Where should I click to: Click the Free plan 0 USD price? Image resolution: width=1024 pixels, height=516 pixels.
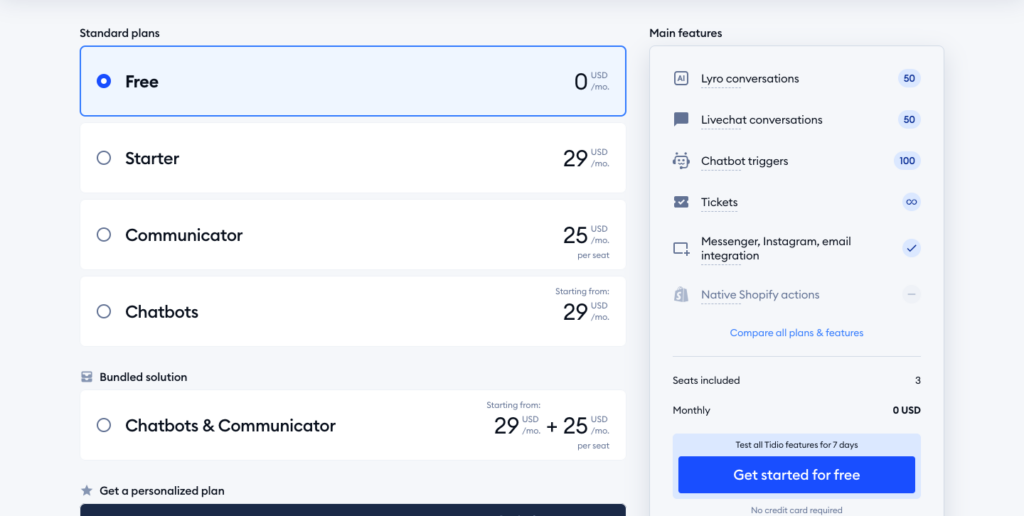click(x=592, y=81)
